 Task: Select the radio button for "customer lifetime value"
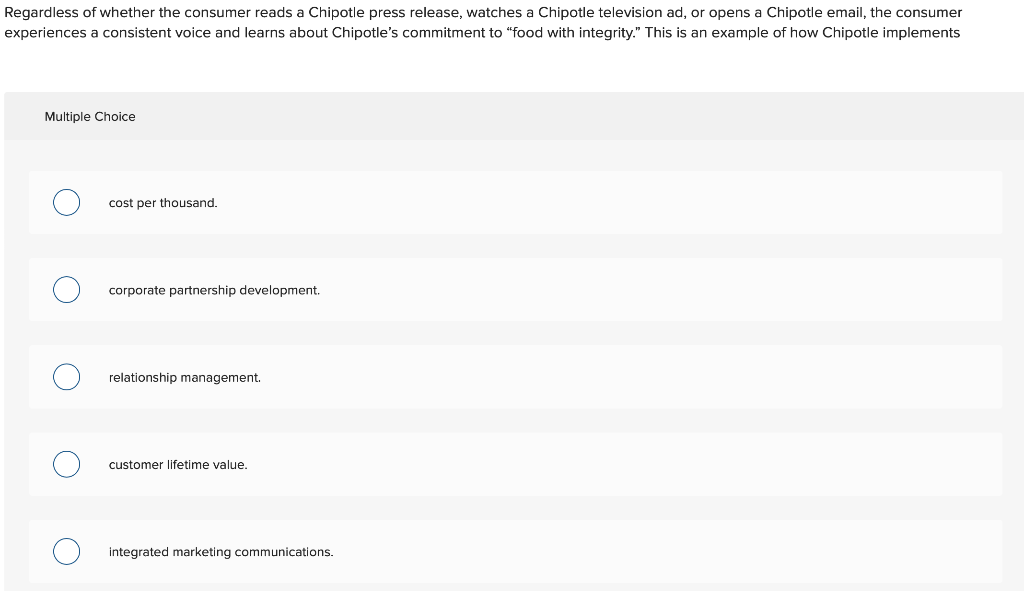[x=66, y=464]
